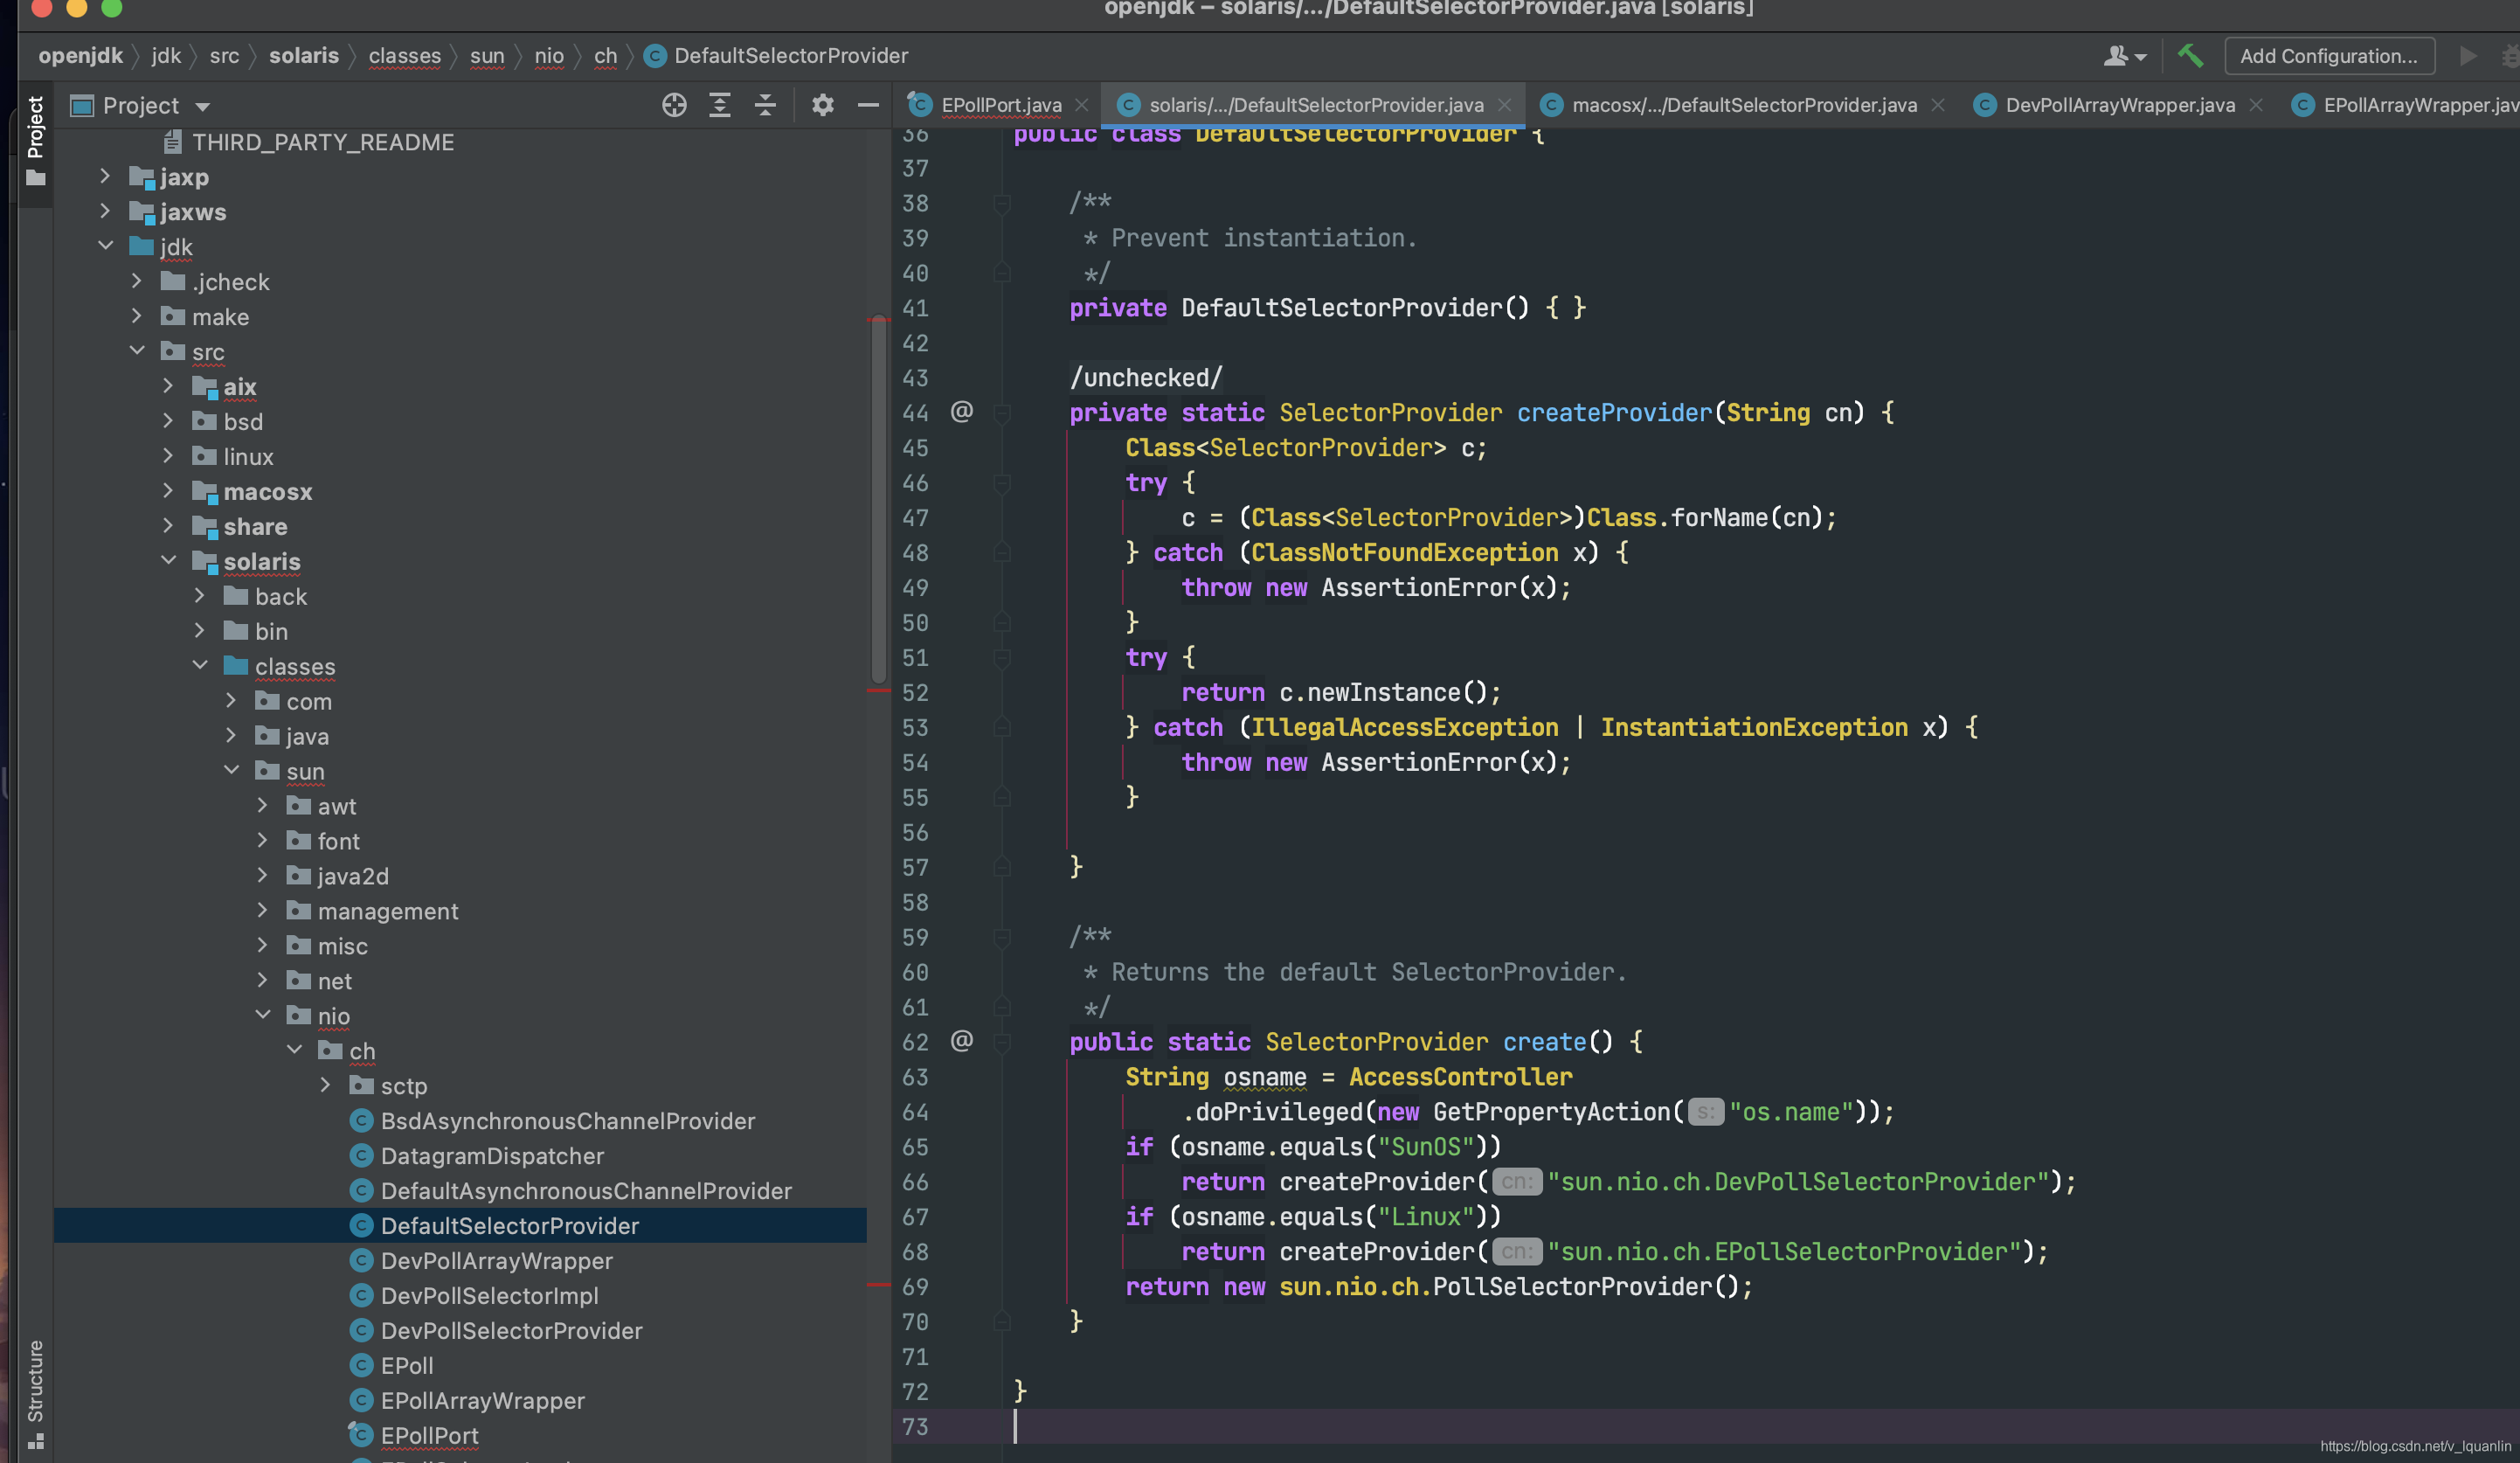Click the locate/select opened file crosshair icon
The height and width of the screenshot is (1463, 2520).
click(x=674, y=105)
